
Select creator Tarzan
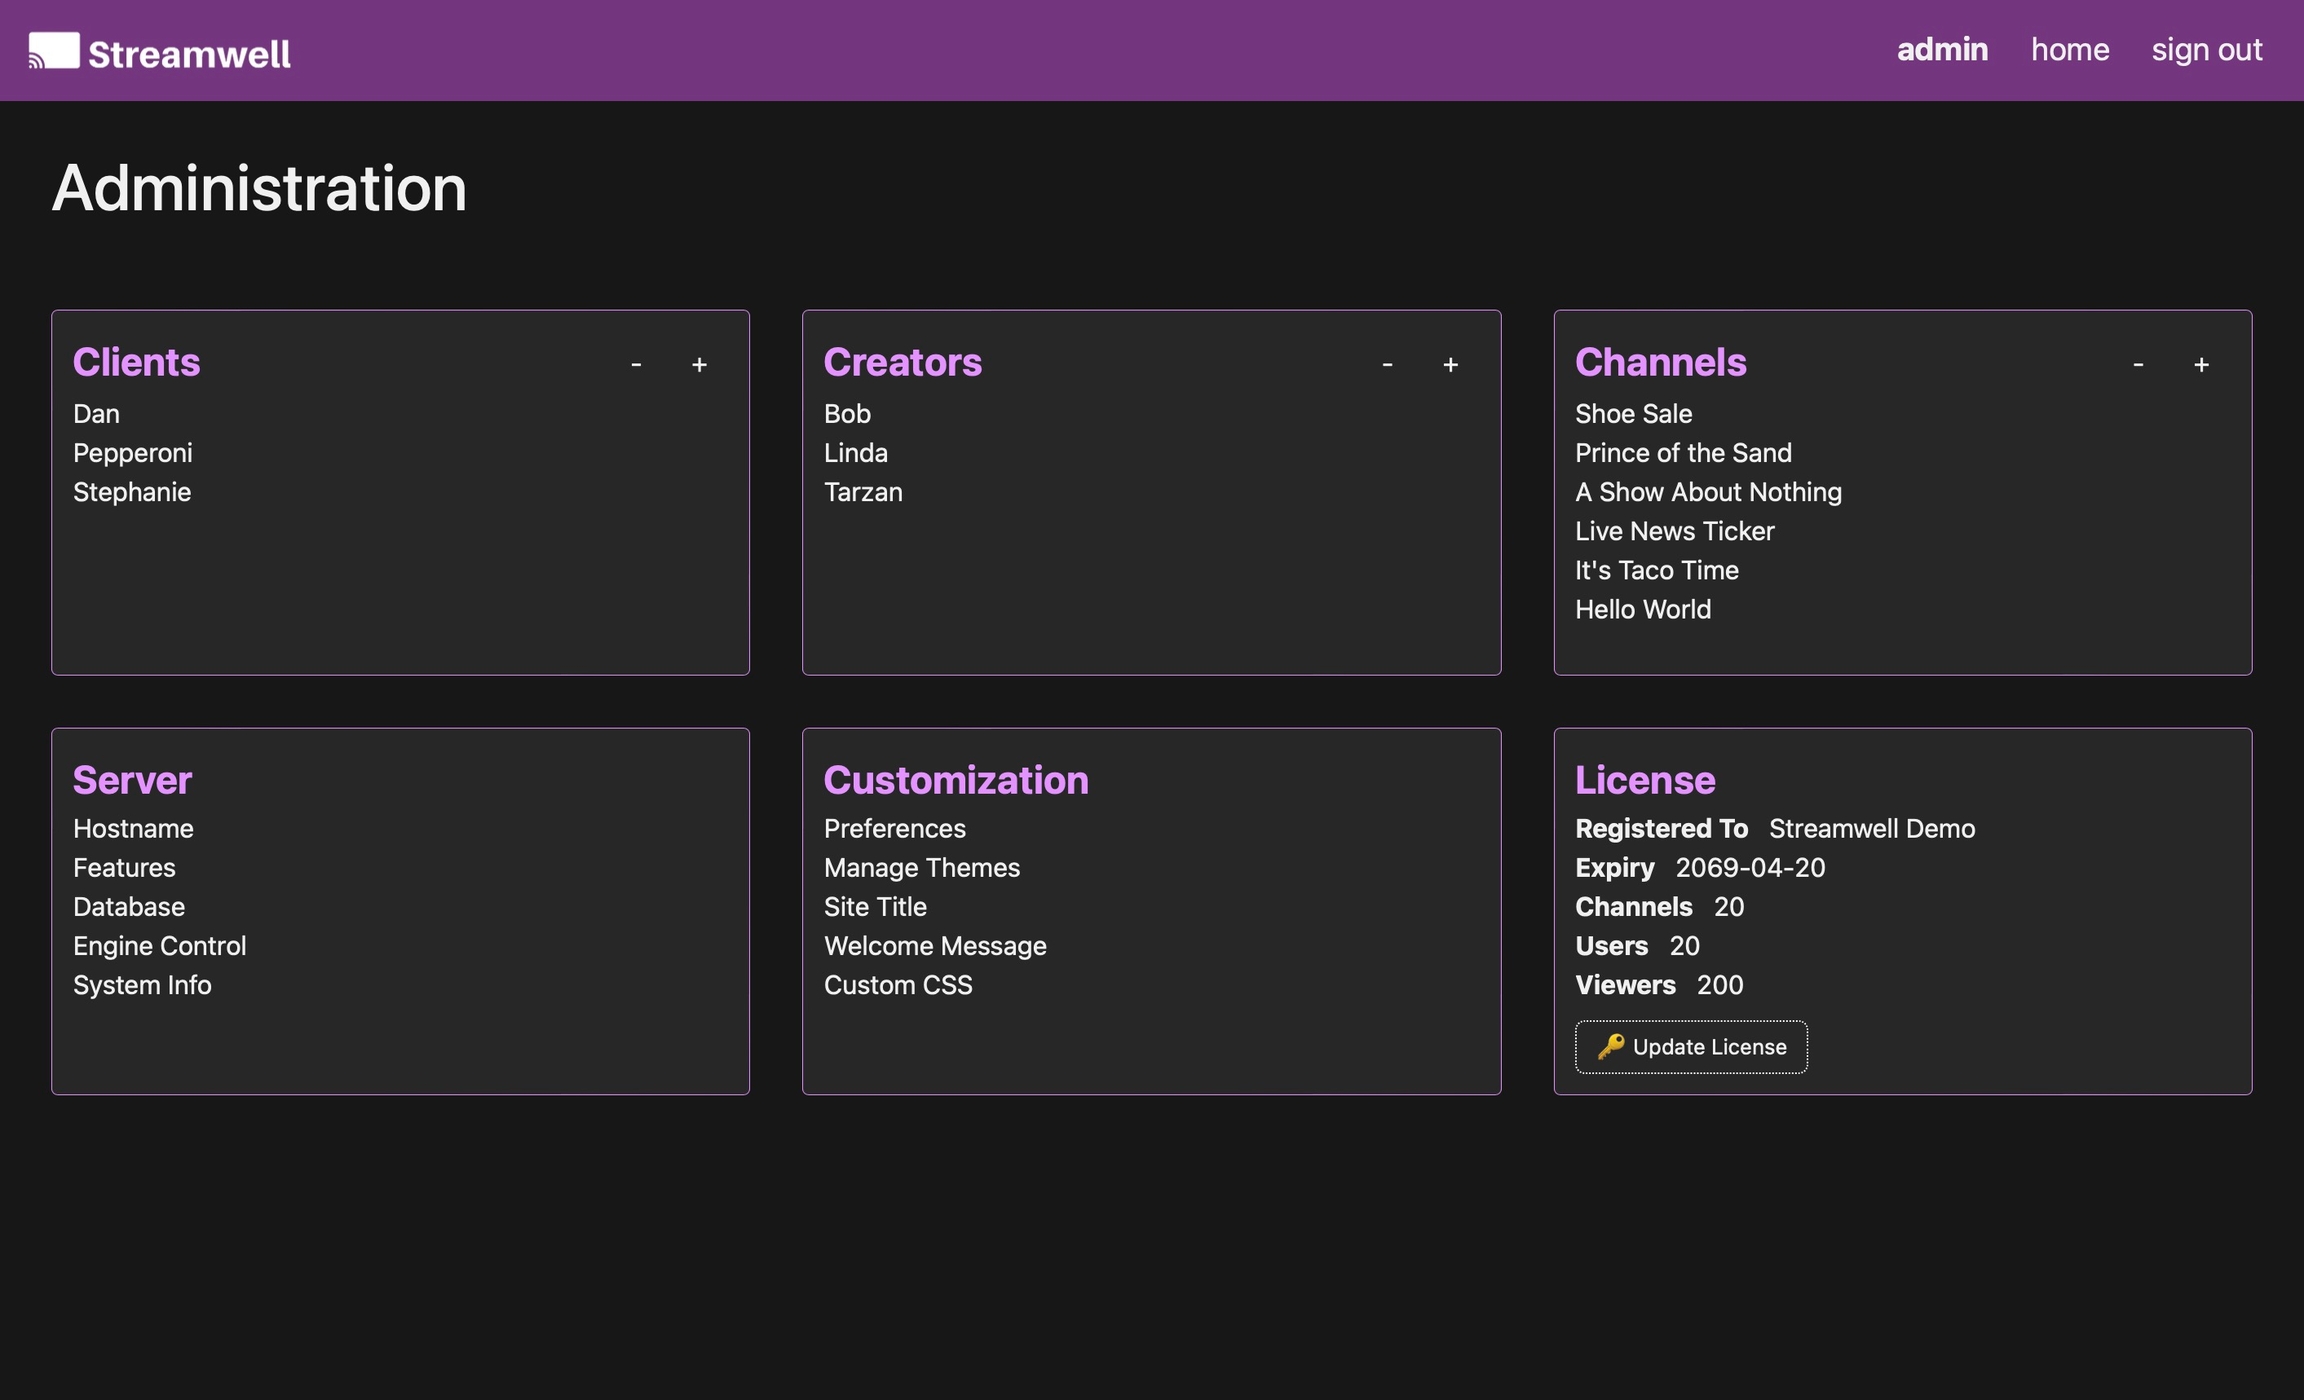[863, 492]
